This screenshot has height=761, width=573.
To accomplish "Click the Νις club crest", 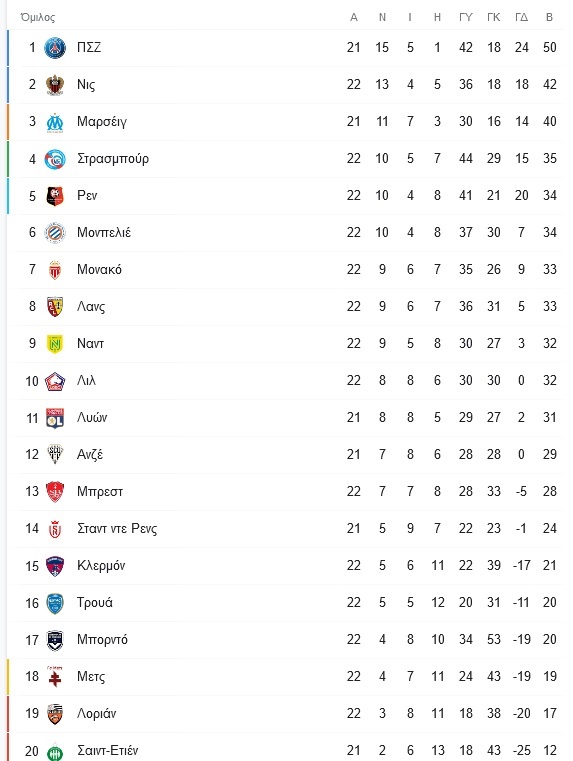I will (x=55, y=84).
